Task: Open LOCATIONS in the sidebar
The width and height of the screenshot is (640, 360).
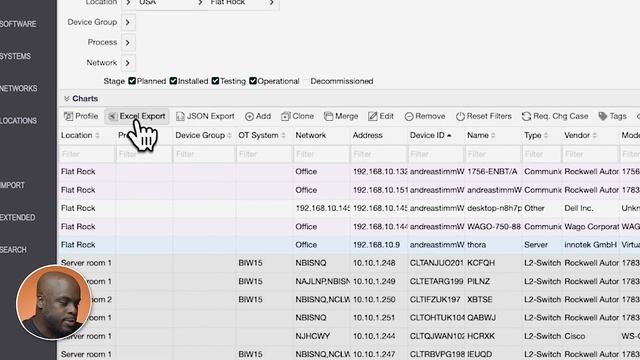Action: click(x=18, y=121)
